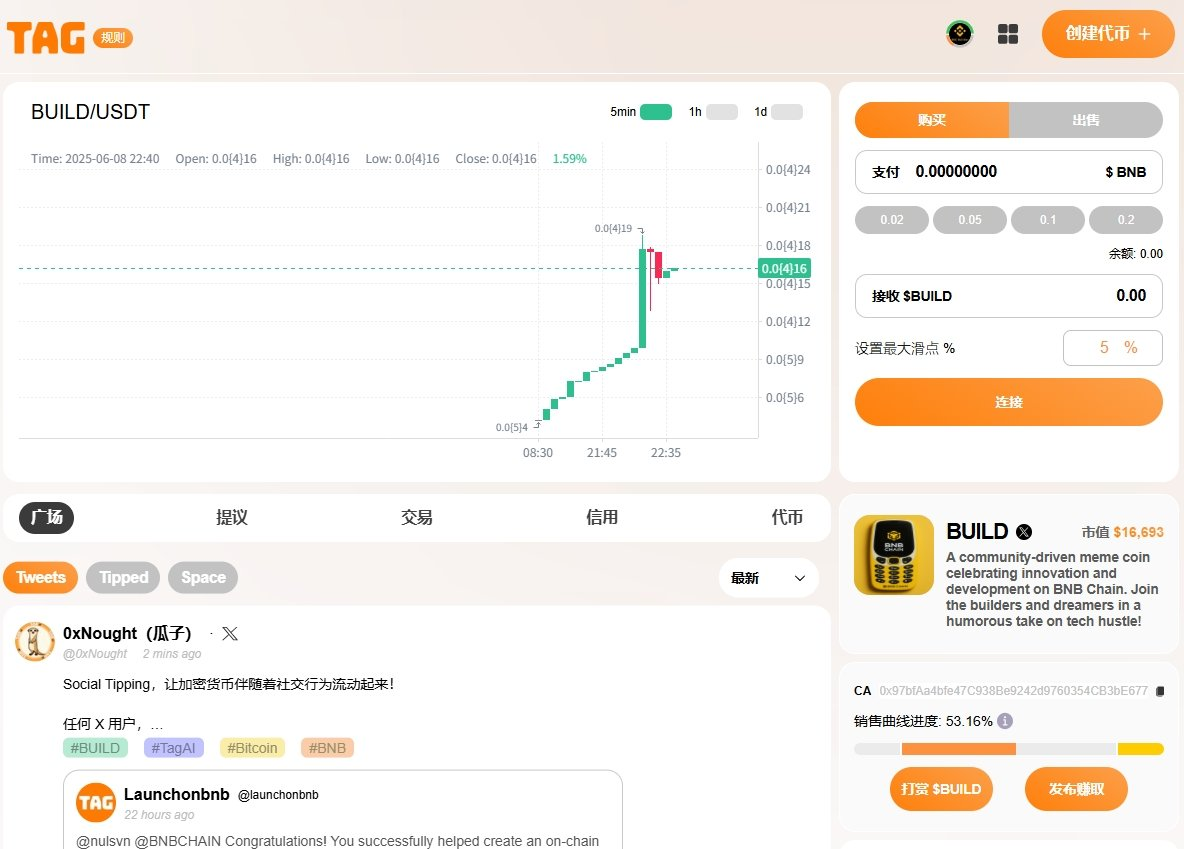Click the orange 连接 connect button

tap(1008, 402)
